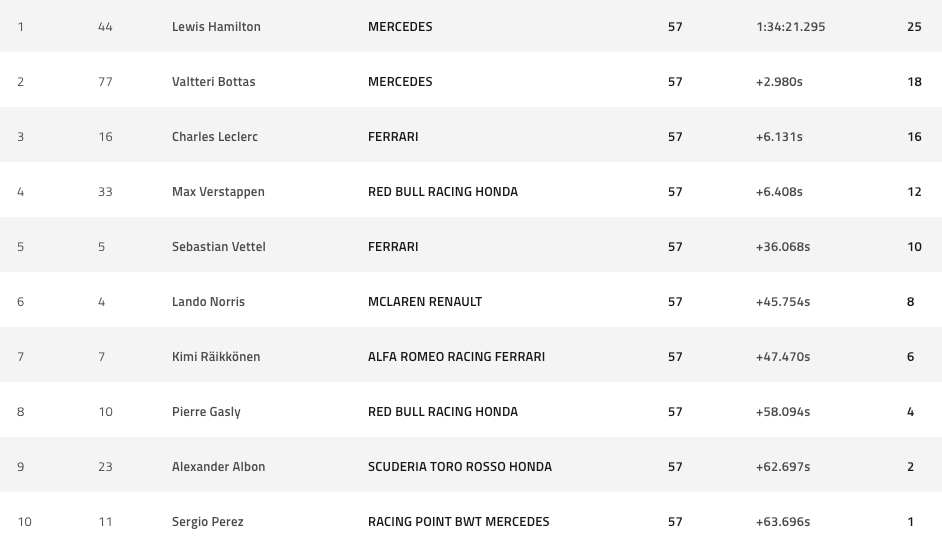Viewport: 942px width, 547px height.
Task: Open Lewis Hamilton driver link
Action: 216,26
